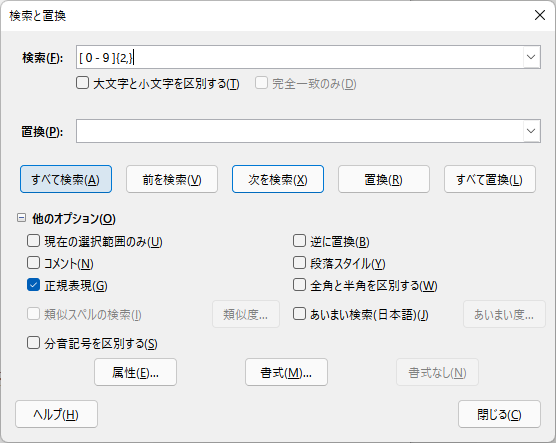Image resolution: width=556 pixels, height=443 pixels.
Task: Collapse the 他のオプション section
Action: click(21, 218)
